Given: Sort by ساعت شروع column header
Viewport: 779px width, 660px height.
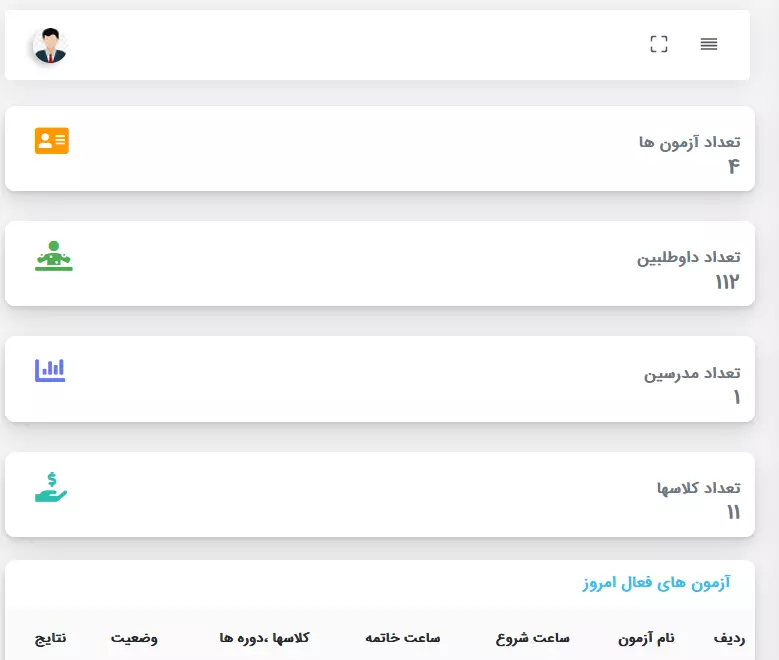Looking at the screenshot, I should point(533,638).
